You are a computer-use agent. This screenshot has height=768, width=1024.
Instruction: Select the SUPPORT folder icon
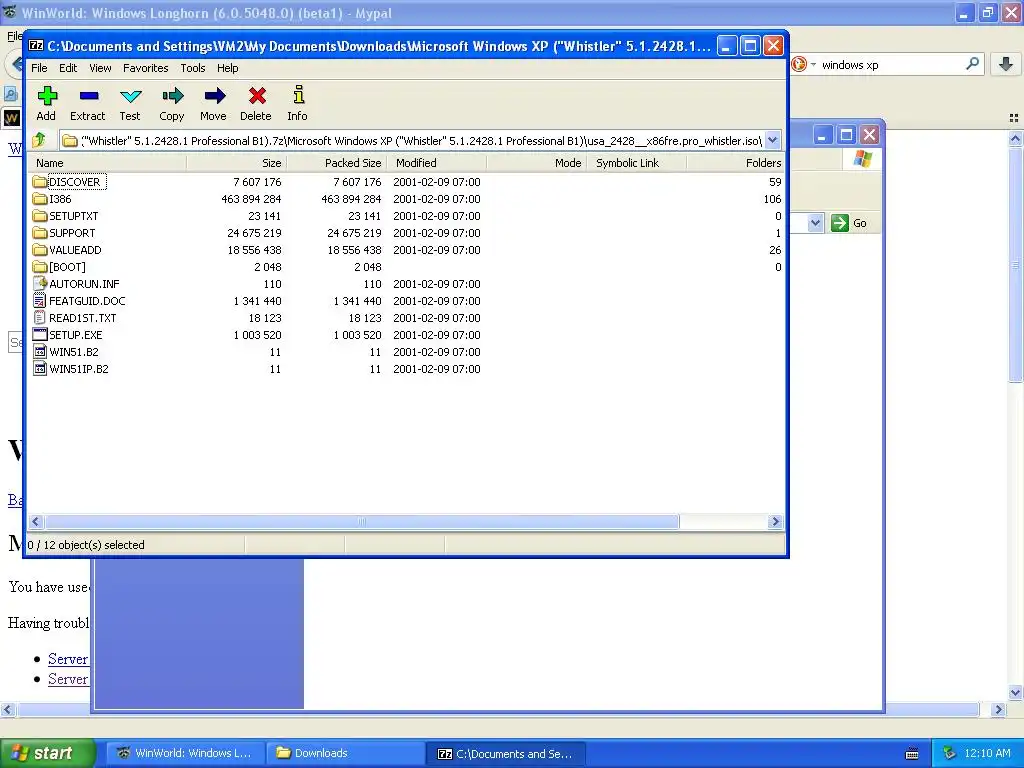coord(40,232)
